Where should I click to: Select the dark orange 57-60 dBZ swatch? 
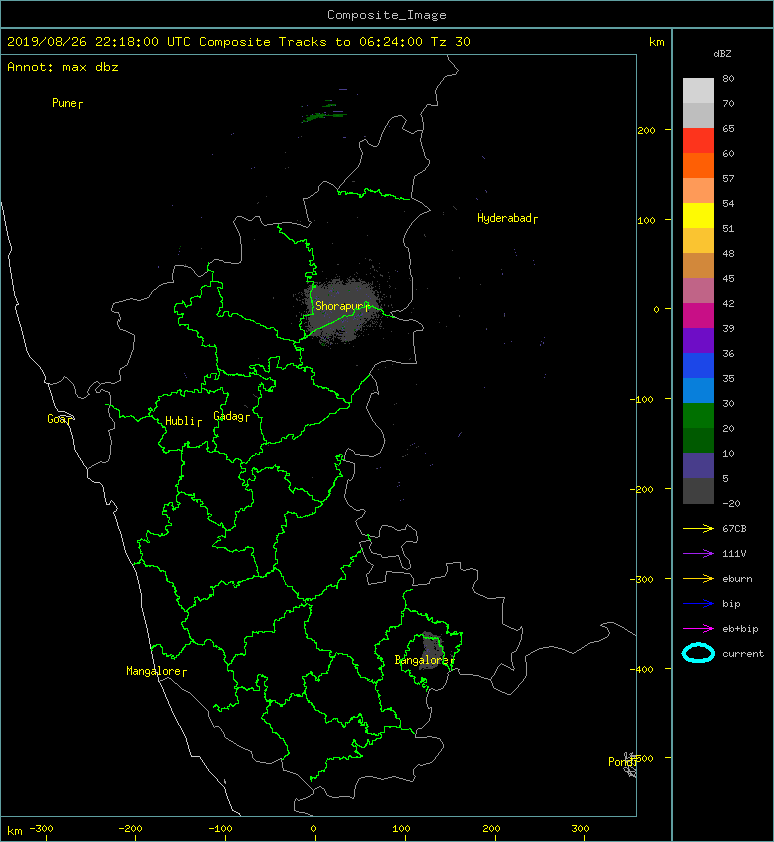(x=698, y=166)
